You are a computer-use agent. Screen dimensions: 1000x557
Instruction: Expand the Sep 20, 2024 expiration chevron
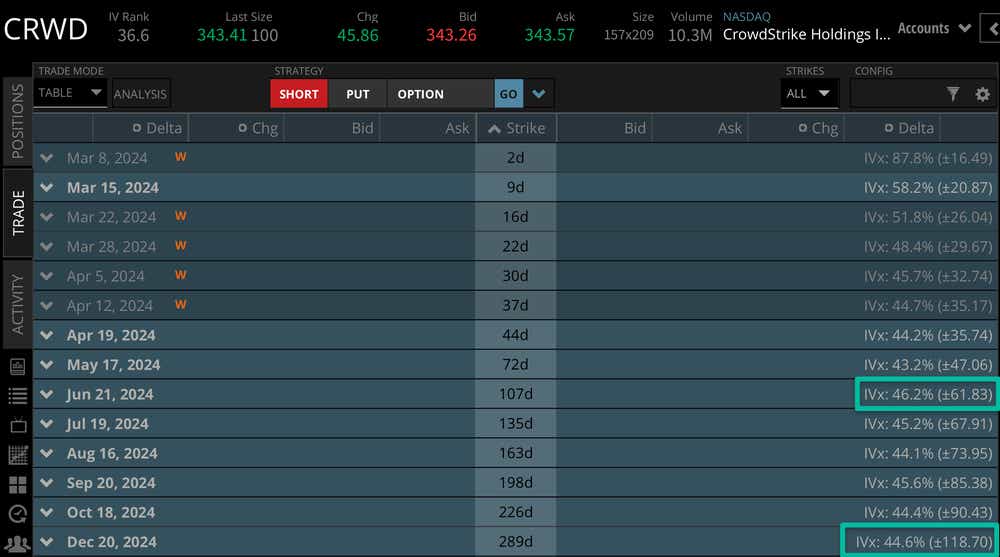click(x=47, y=483)
